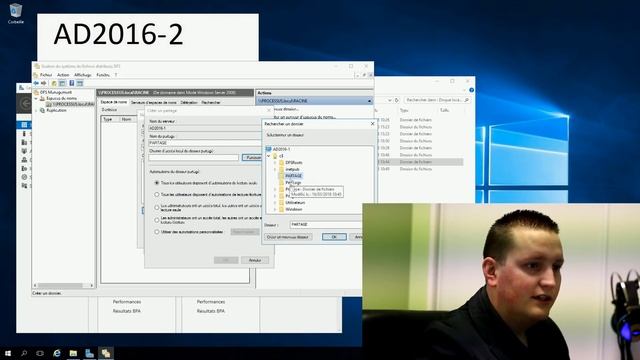
Task: Open the Action menu in DFS console
Action: click(x=63, y=75)
